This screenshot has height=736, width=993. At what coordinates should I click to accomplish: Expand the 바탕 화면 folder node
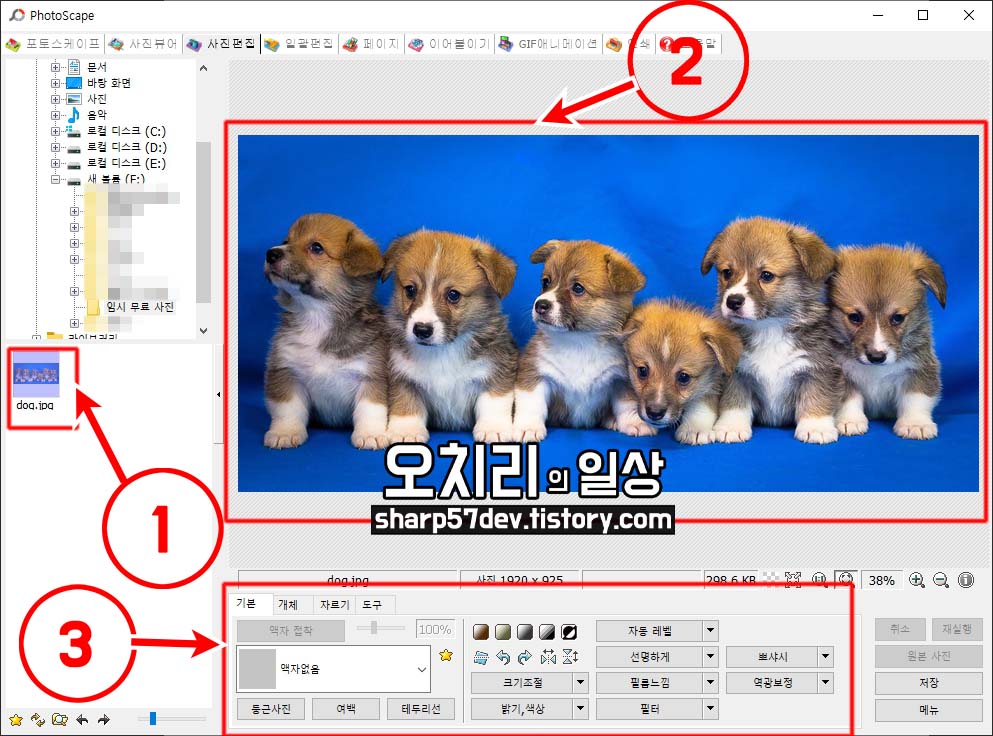55,83
